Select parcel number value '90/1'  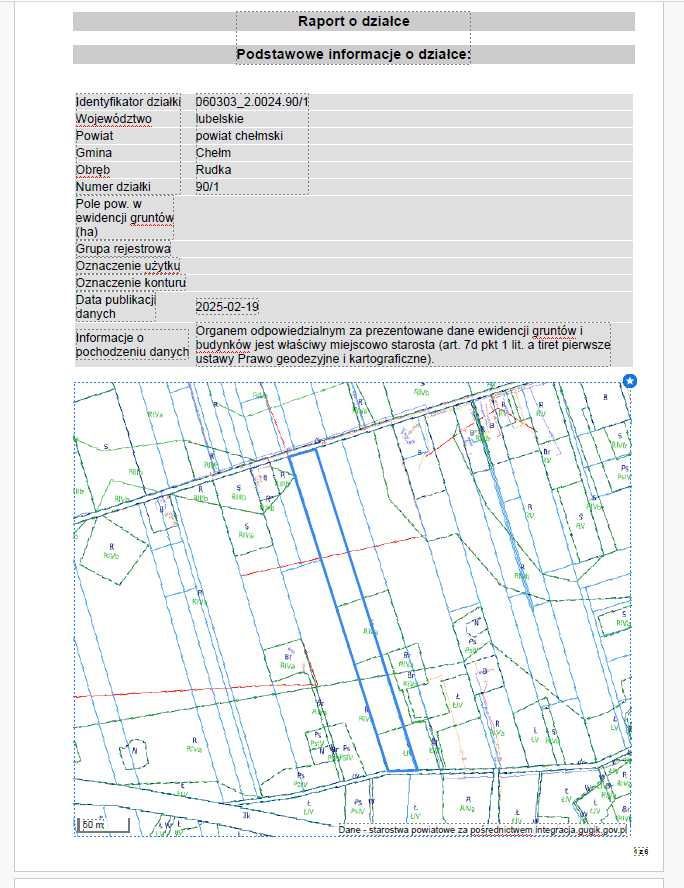pos(207,187)
